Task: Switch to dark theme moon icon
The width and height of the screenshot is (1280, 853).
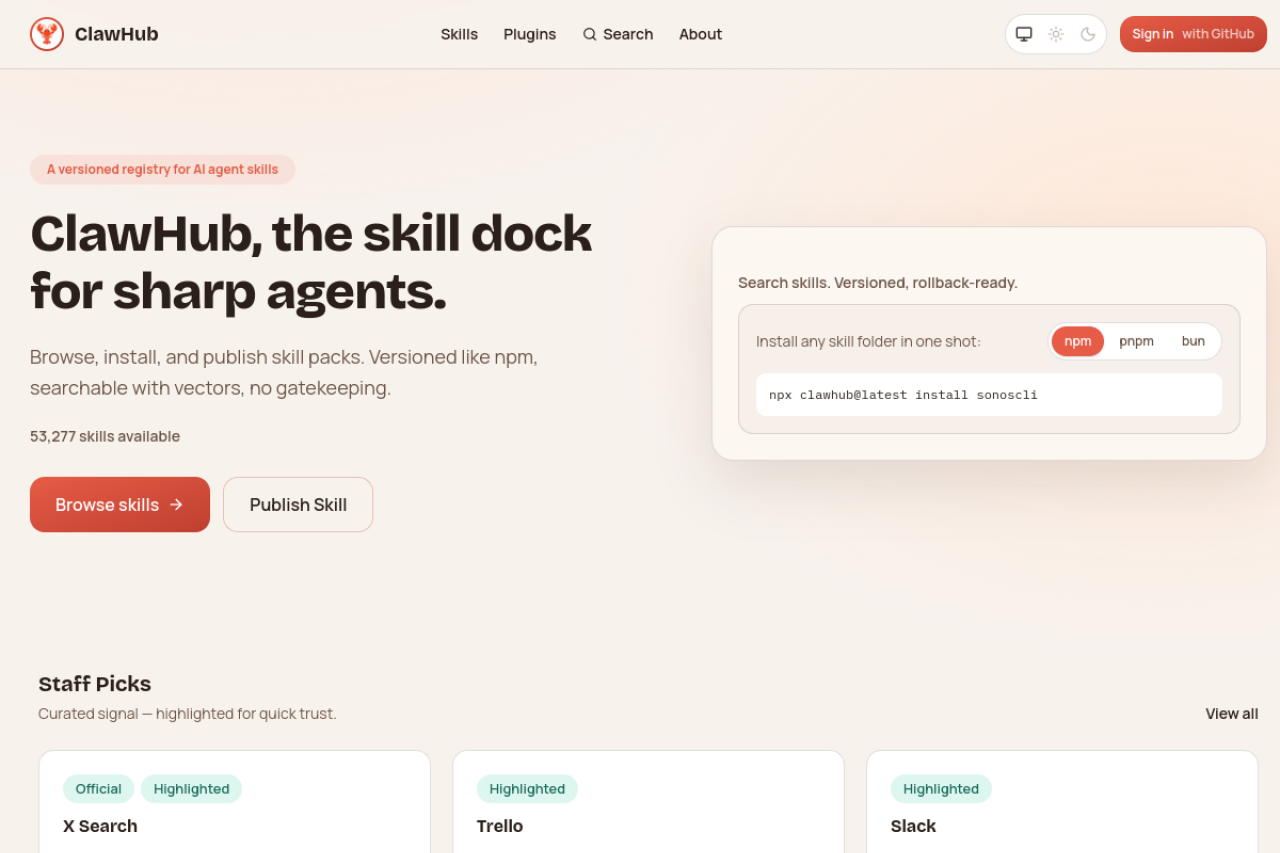Action: pyautogui.click(x=1088, y=34)
